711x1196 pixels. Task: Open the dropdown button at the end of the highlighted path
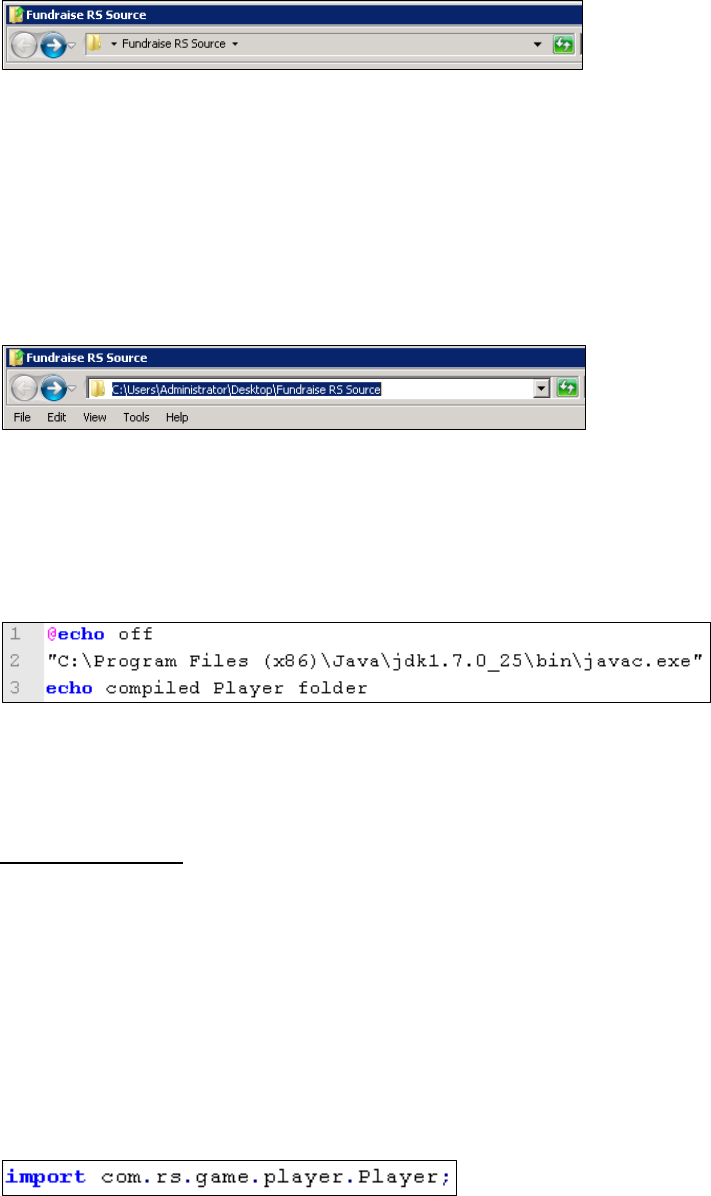click(x=542, y=388)
